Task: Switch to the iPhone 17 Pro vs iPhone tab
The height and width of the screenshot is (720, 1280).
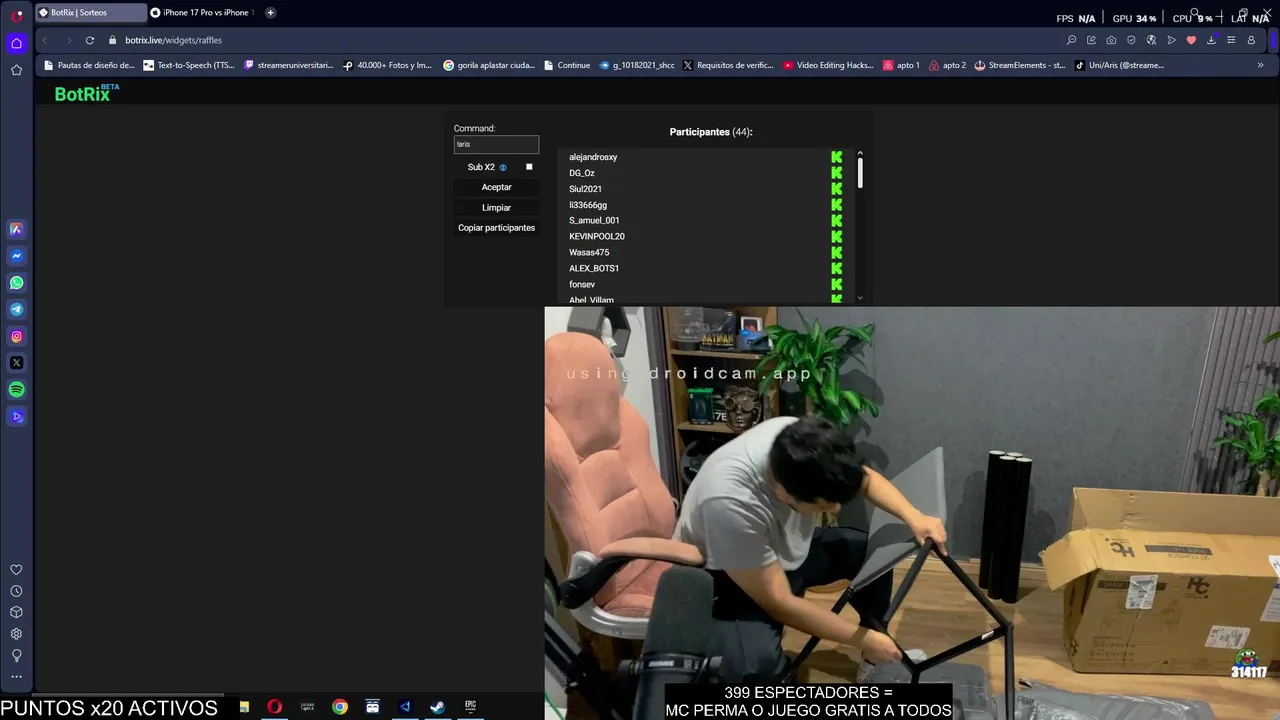Action: coord(203,13)
